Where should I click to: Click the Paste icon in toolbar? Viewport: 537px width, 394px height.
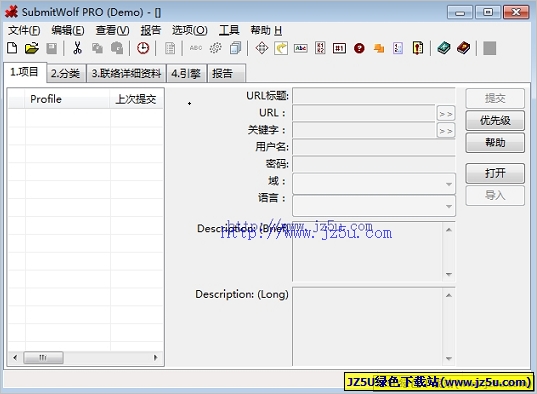[117, 48]
